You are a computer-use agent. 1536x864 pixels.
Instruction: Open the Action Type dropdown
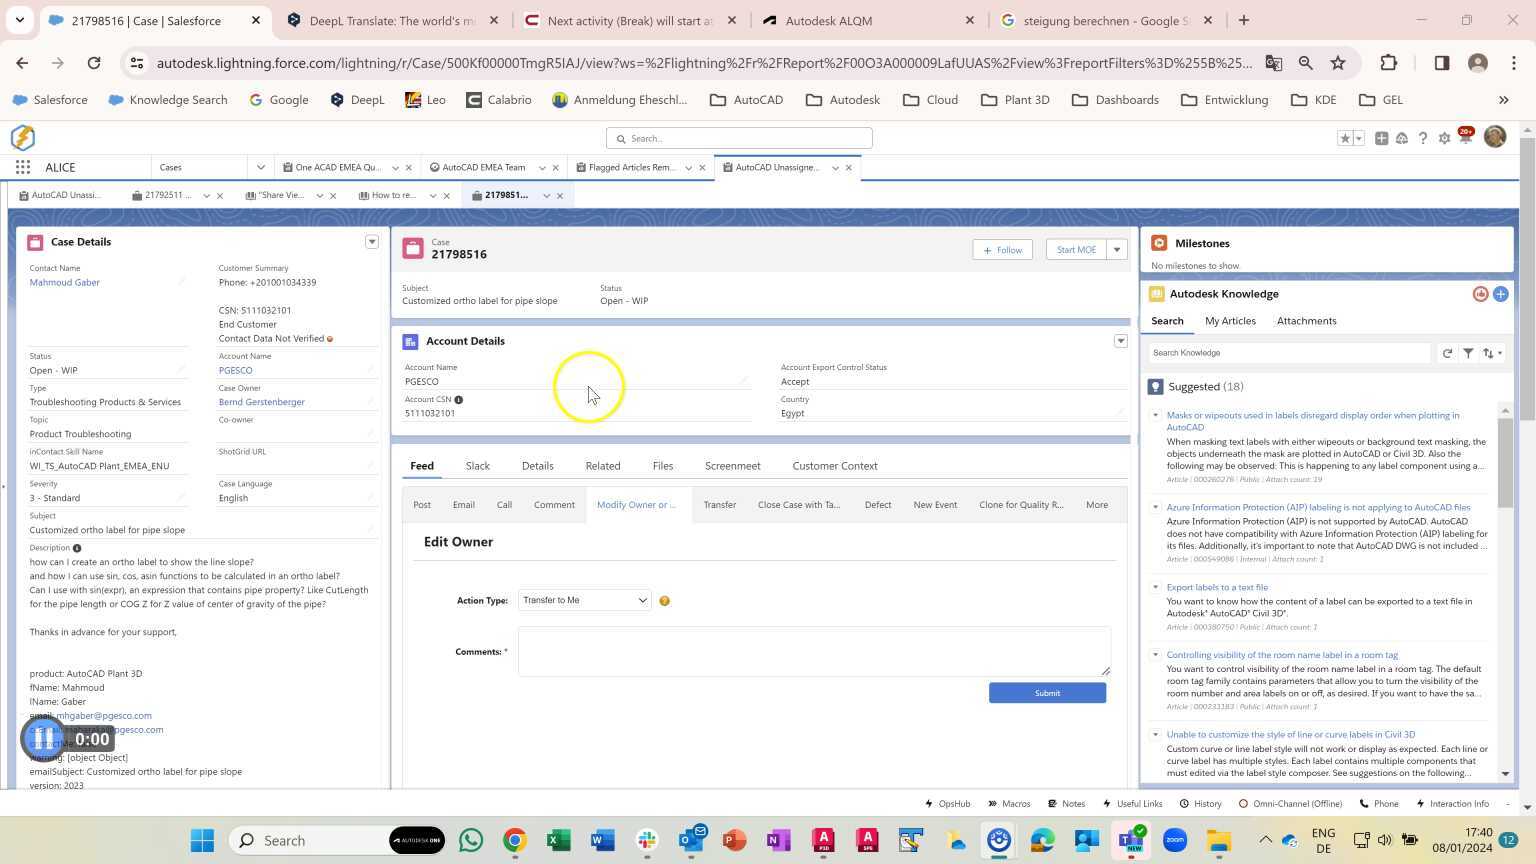point(584,600)
